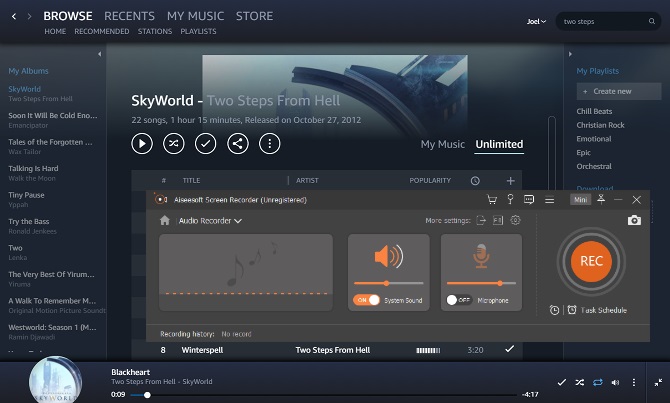Open the Audio Recorder dropdown
The height and width of the screenshot is (403, 670).
(x=210, y=221)
